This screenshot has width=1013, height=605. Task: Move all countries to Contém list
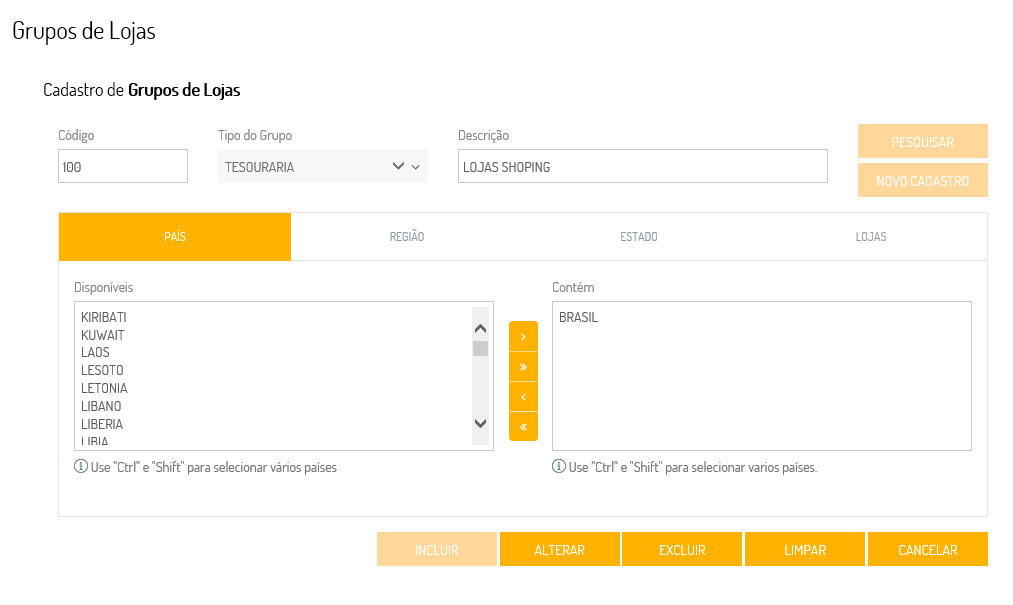523,367
